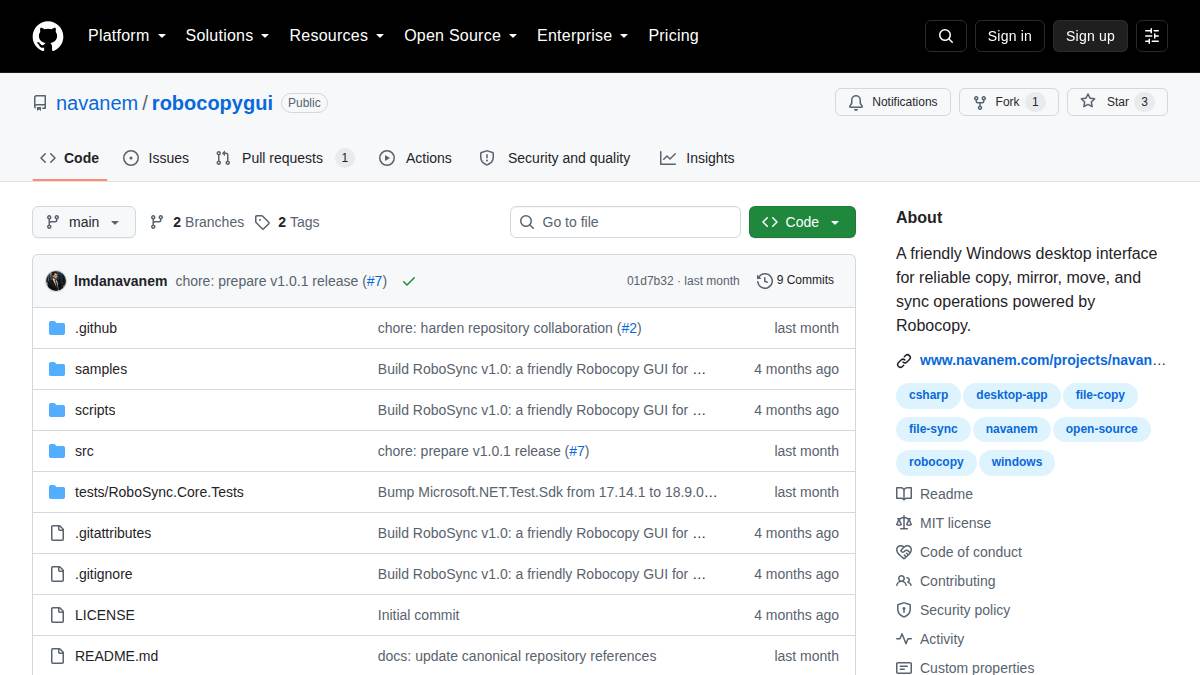Open the .gitignore file
The width and height of the screenshot is (1200, 675).
click(x=104, y=574)
